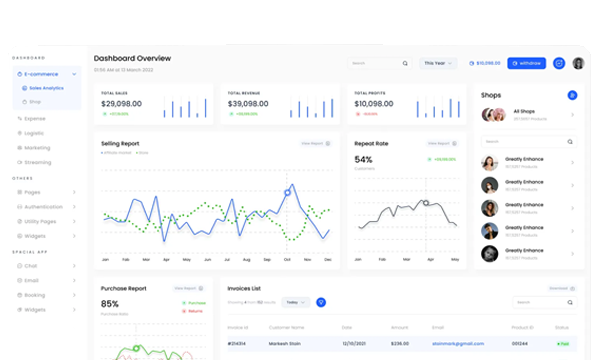600x360 pixels.
Task: Click the blue icon beside Shops heading
Action: coord(572,95)
